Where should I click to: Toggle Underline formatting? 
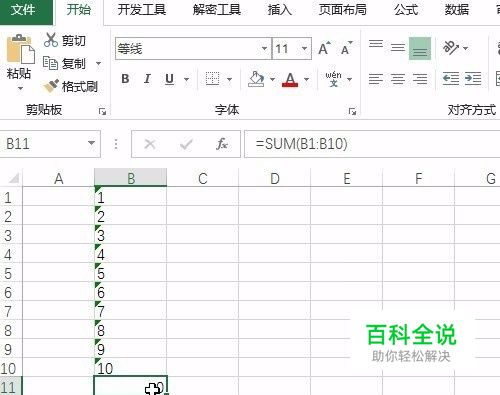pyautogui.click(x=169, y=79)
